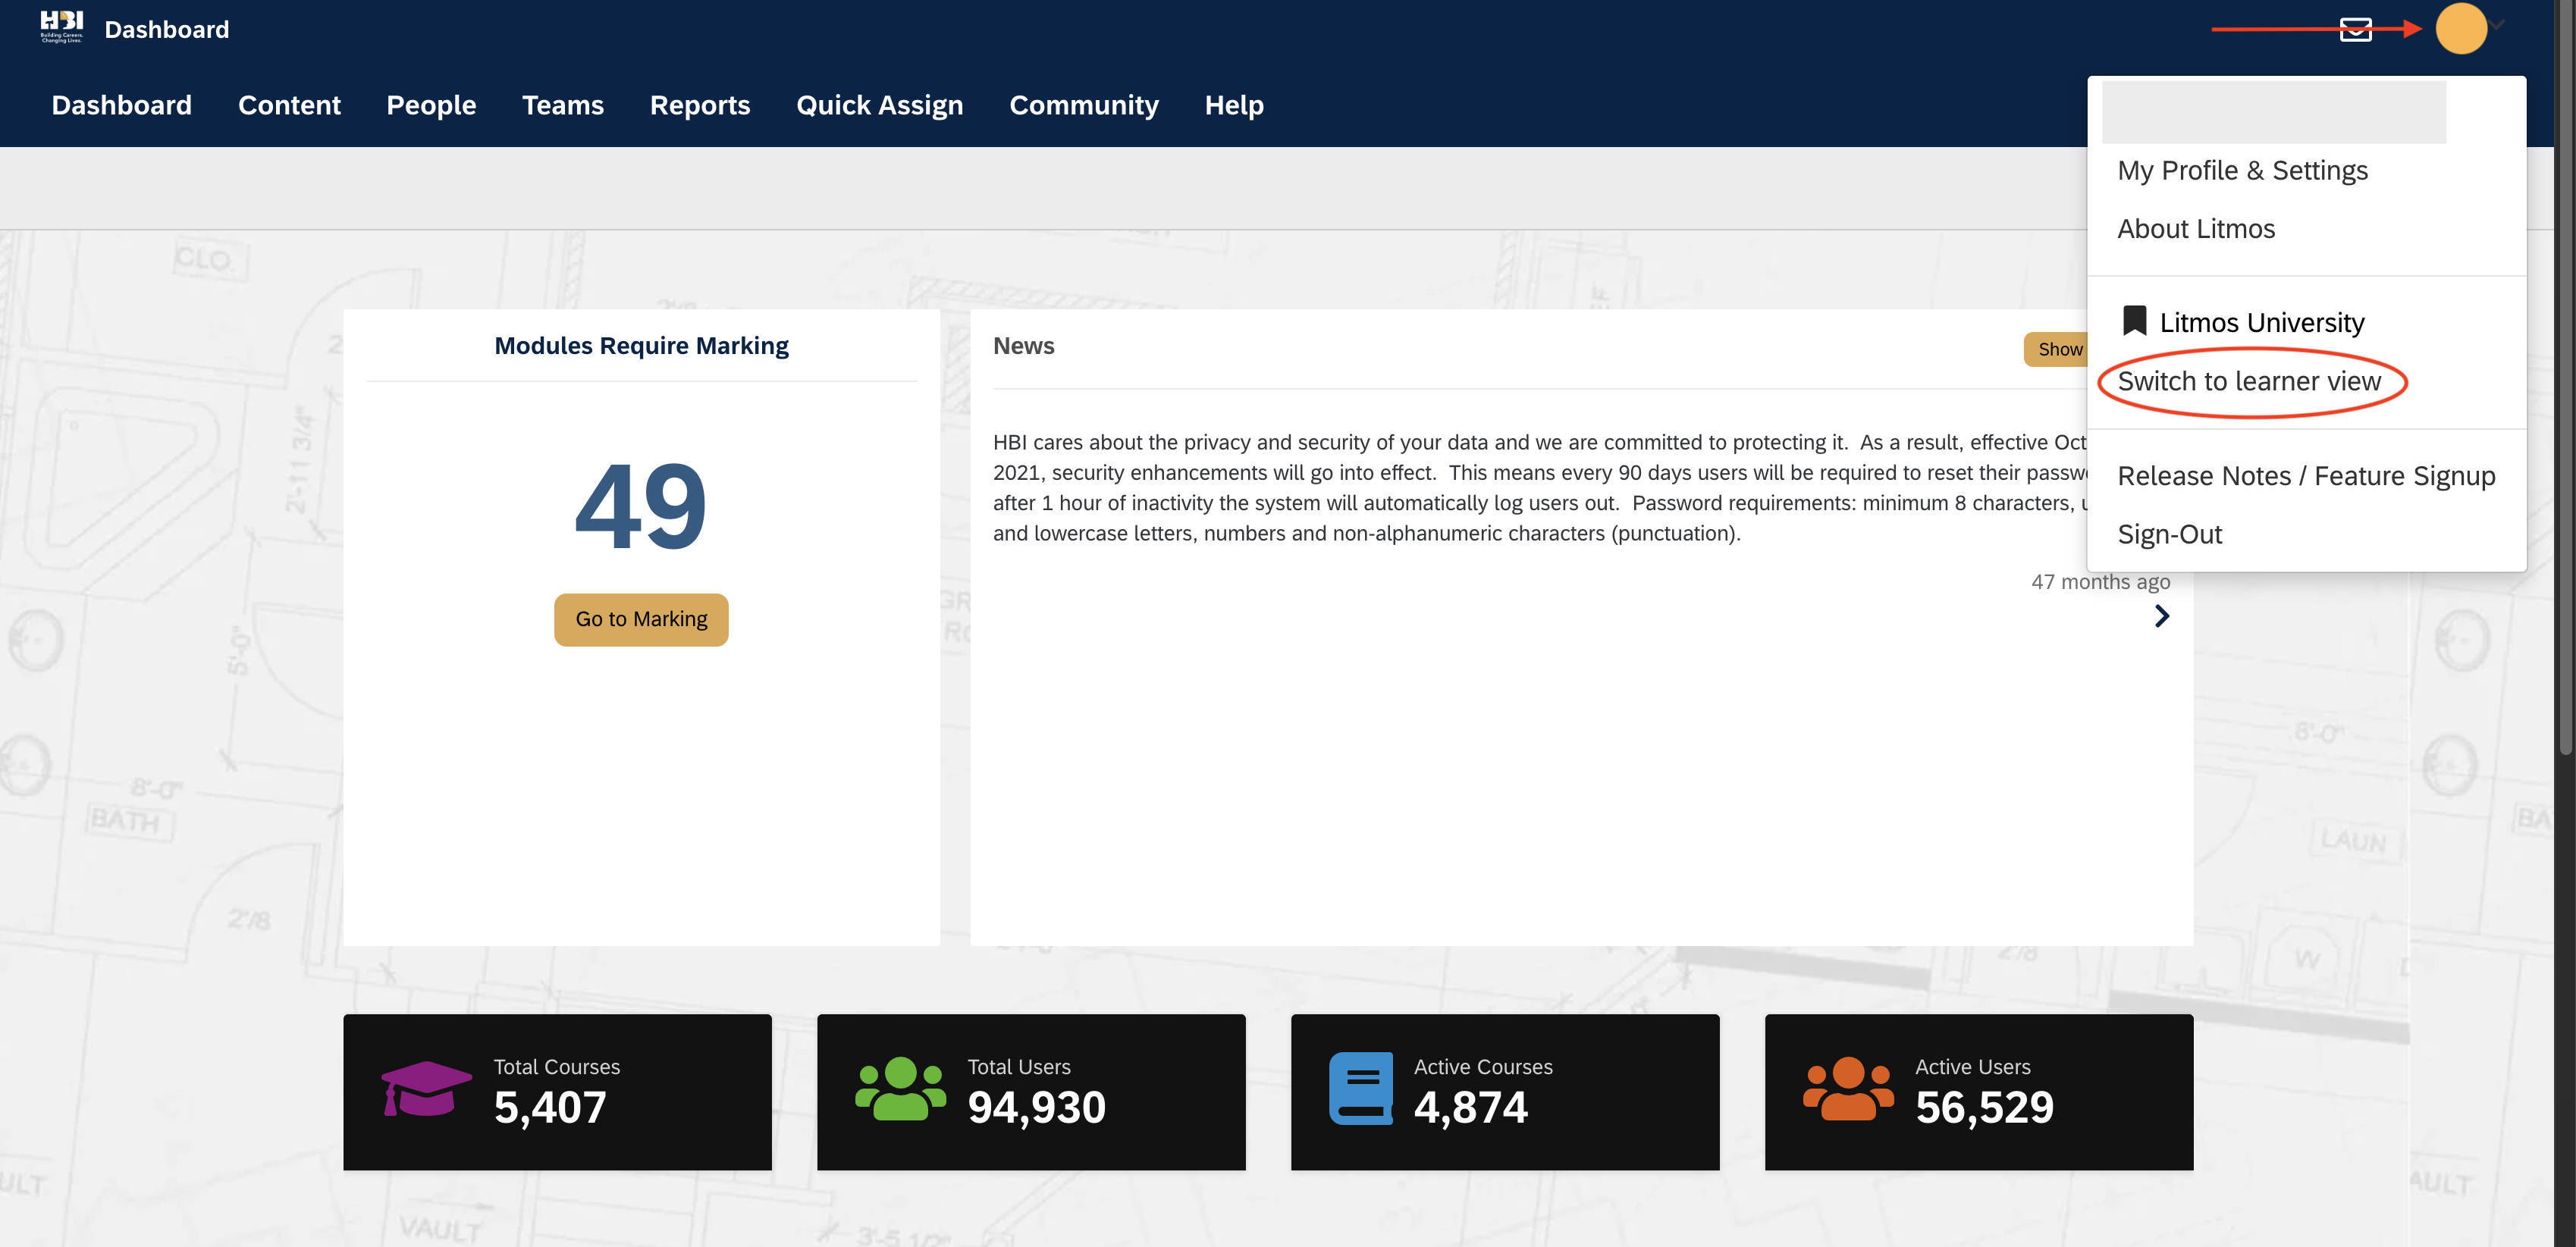Collapse the profile menu chevron beside avatar
Viewport: 2576px width, 1247px height.
[x=2498, y=25]
